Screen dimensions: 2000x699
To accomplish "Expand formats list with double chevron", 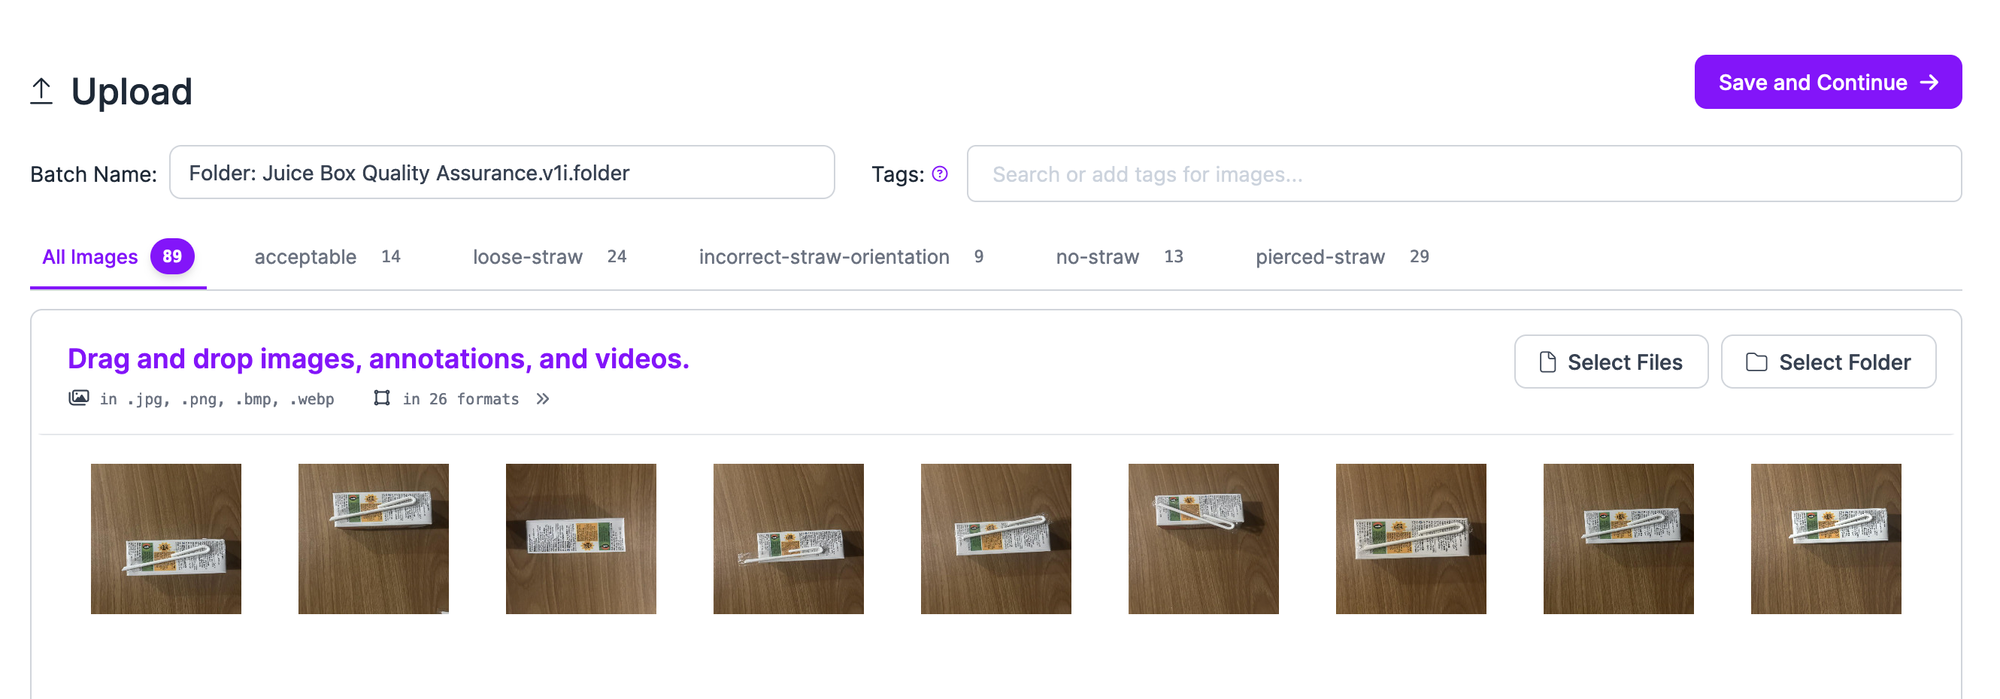I will point(543,399).
